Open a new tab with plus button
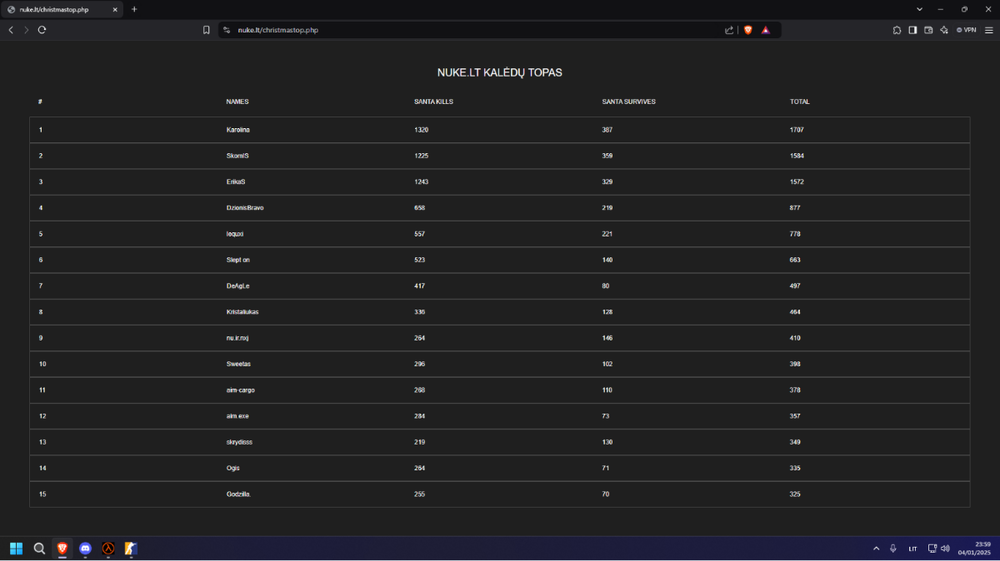The height and width of the screenshot is (561, 1000). click(x=134, y=9)
